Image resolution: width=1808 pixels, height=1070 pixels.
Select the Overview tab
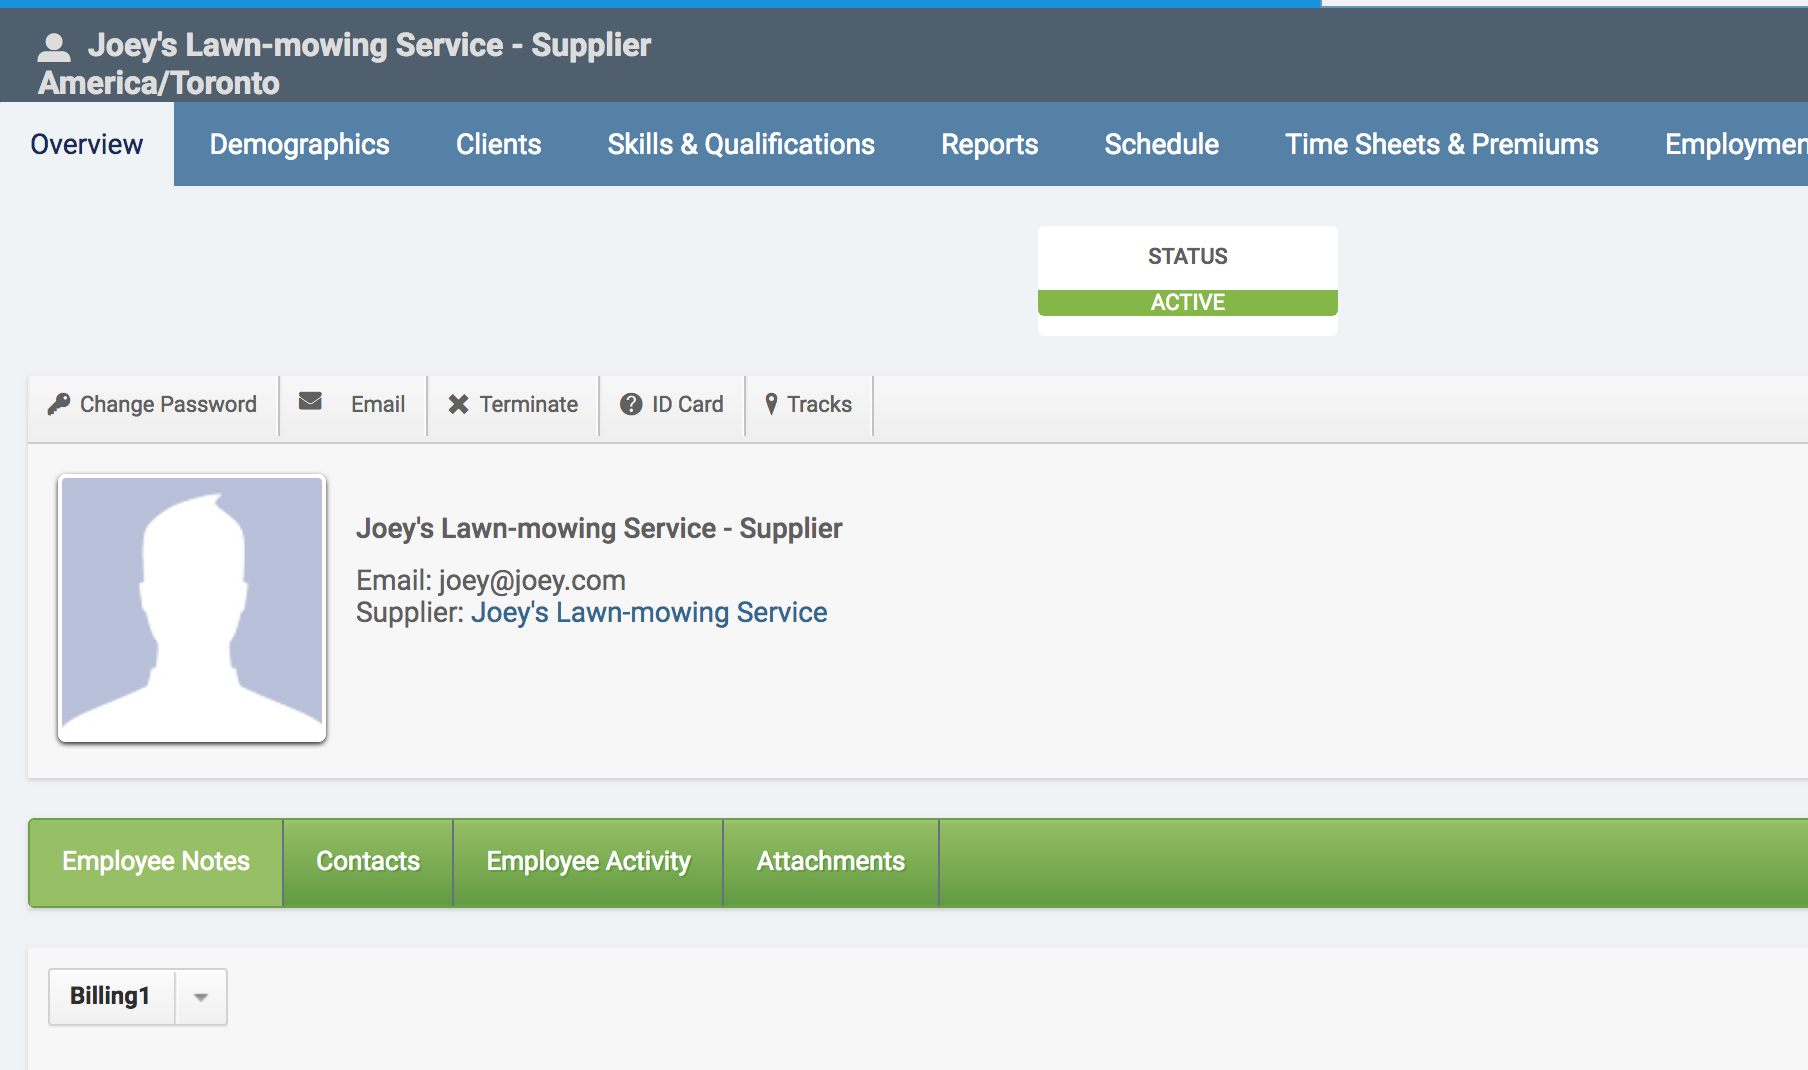[x=87, y=144]
